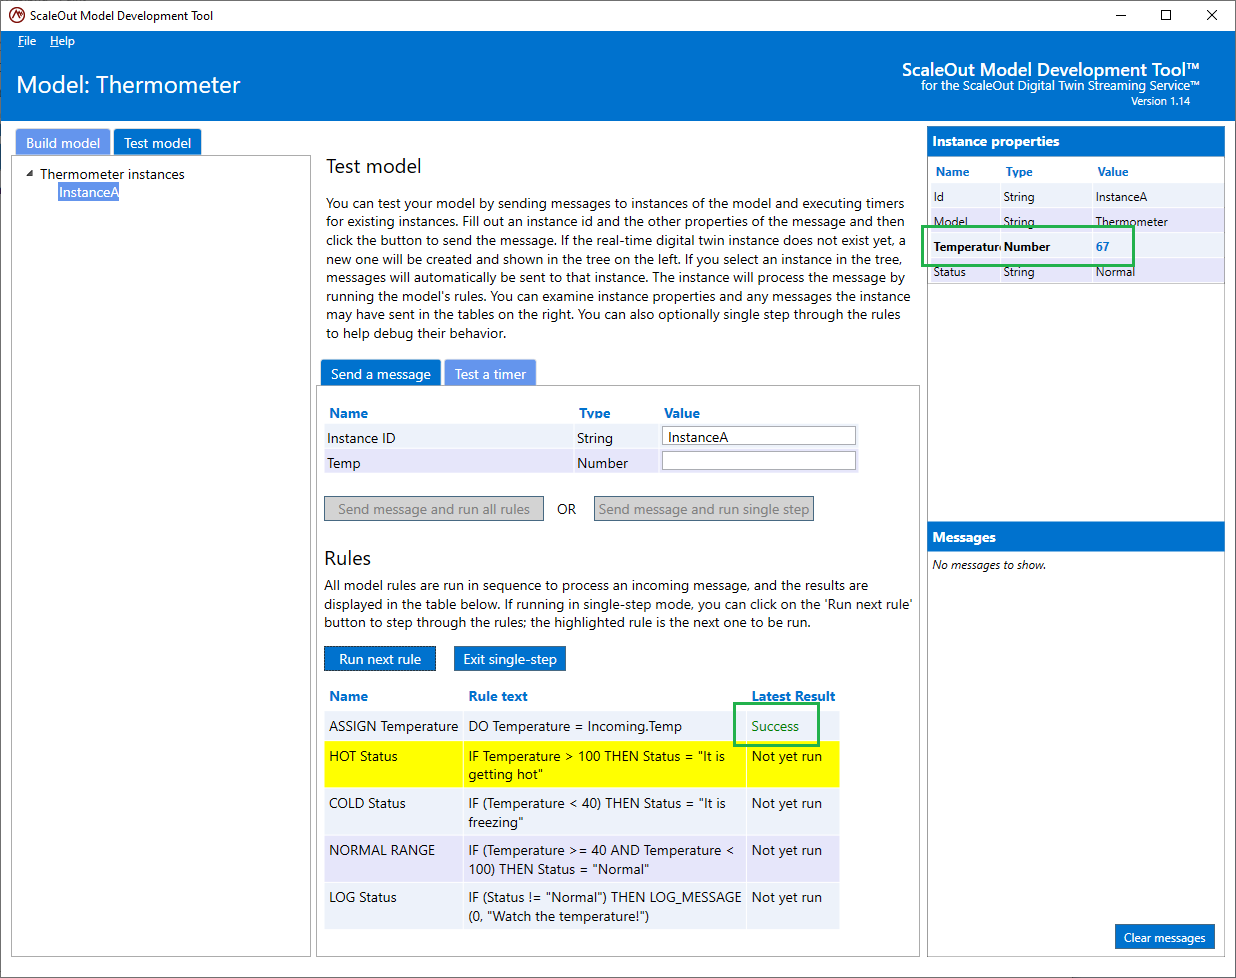The height and width of the screenshot is (978, 1236).
Task: Open the Test a timer tab
Action: pyautogui.click(x=490, y=373)
